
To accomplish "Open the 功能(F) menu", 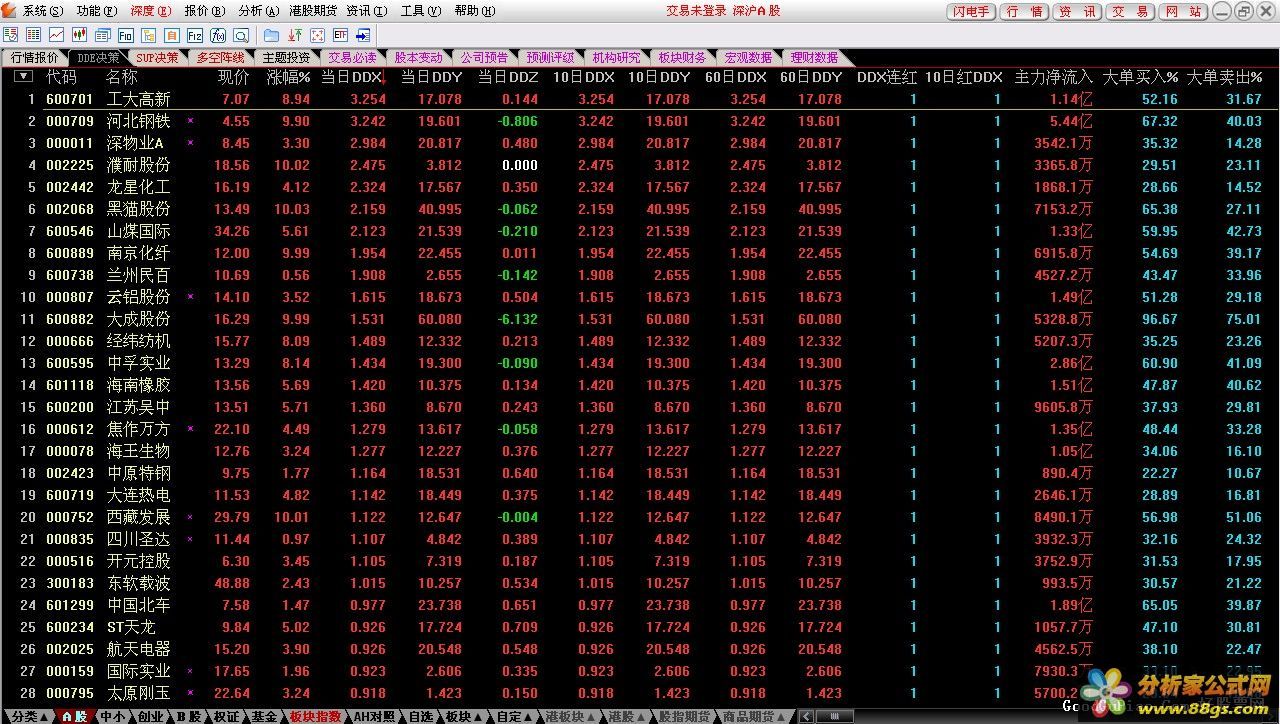I will point(96,11).
